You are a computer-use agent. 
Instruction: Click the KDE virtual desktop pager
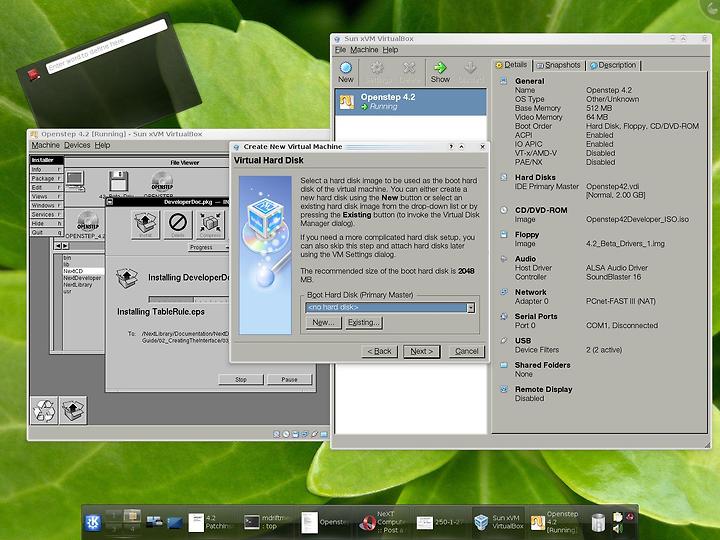click(123, 522)
